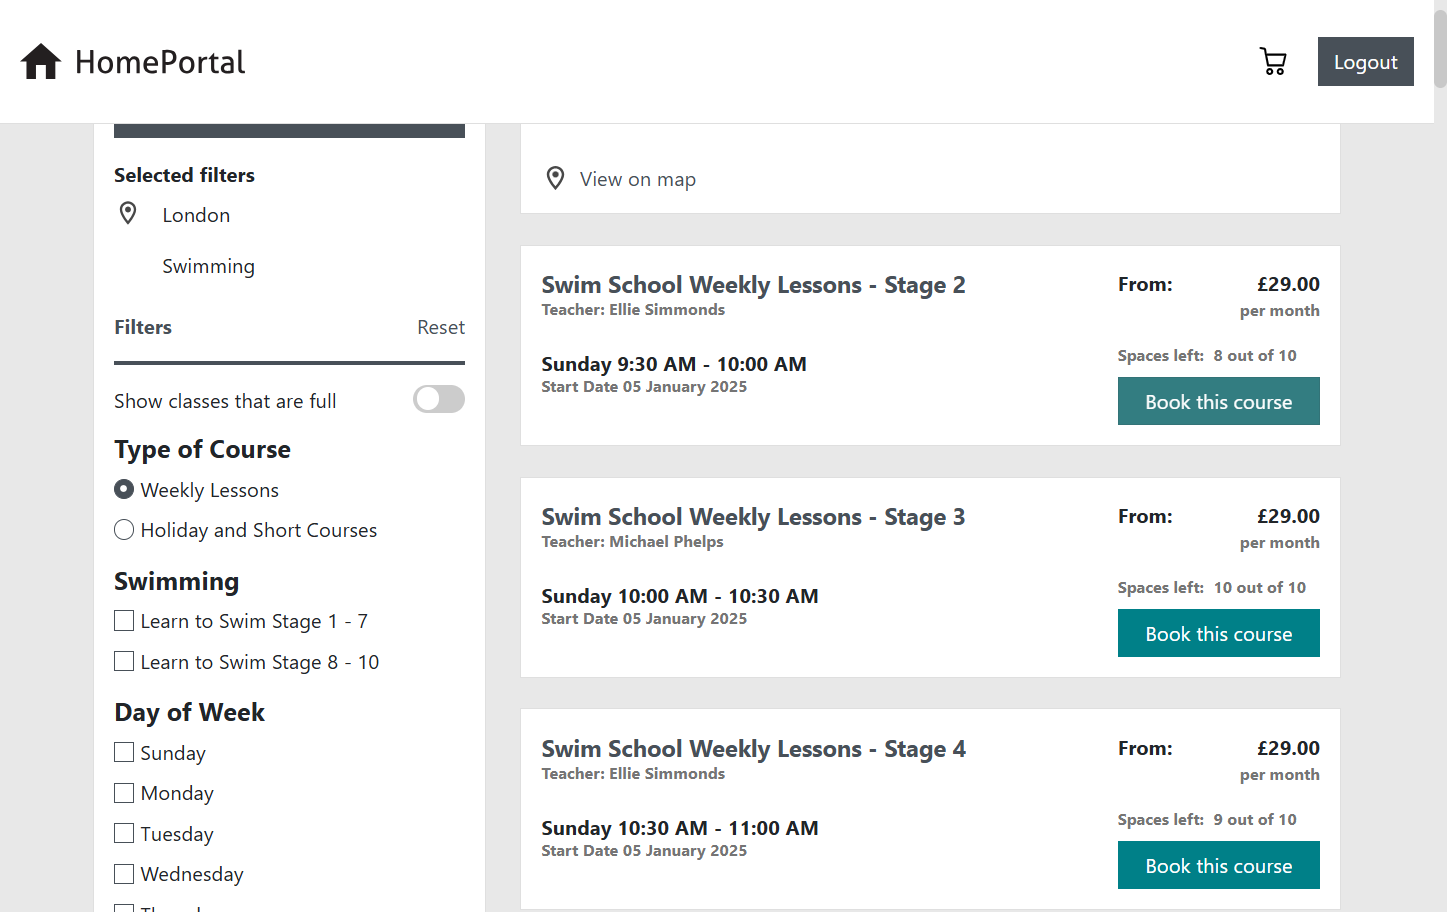Select Weekly Lessons radio button

[x=124, y=489]
